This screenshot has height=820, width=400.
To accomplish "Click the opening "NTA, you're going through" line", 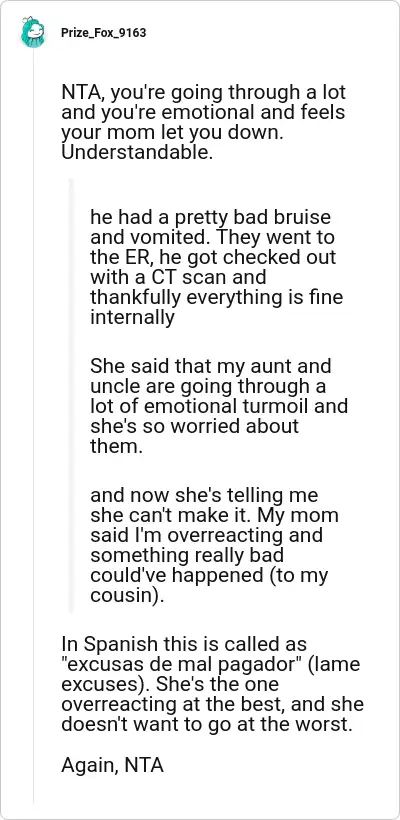I will click(203, 92).
